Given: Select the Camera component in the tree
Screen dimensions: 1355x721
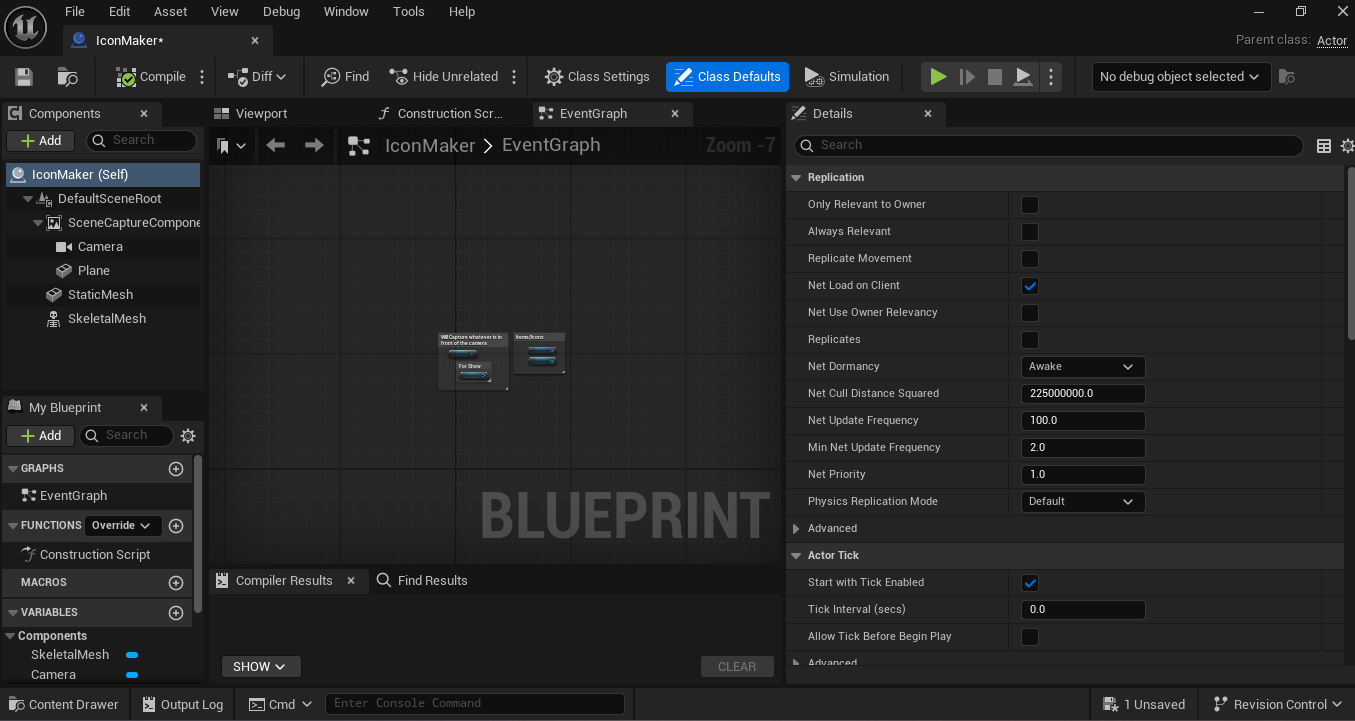Looking at the screenshot, I should coord(100,247).
